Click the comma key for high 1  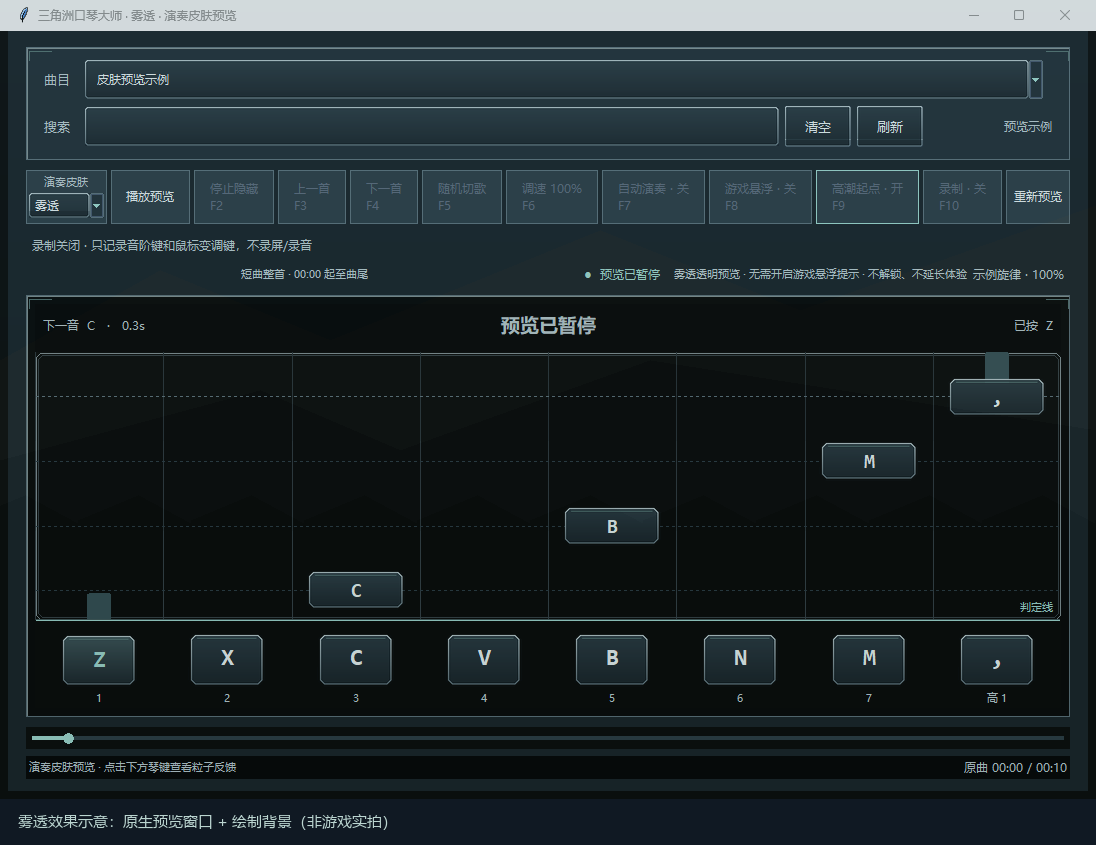[997, 660]
